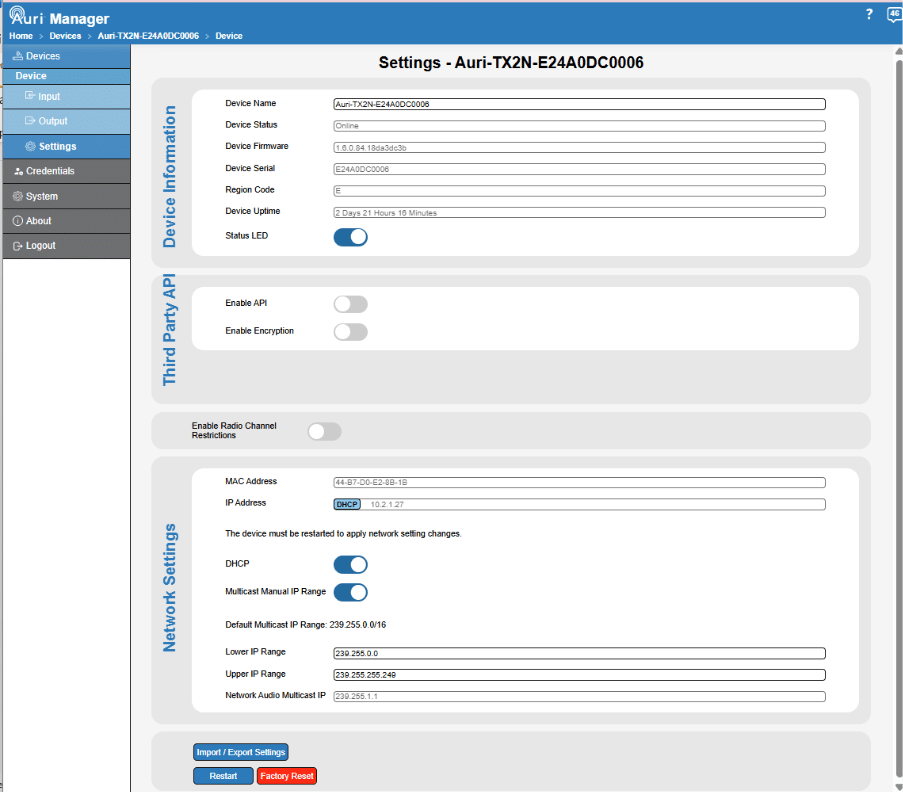The image size is (903, 792).
Task: Open the notifications chat icon
Action: tap(894, 14)
